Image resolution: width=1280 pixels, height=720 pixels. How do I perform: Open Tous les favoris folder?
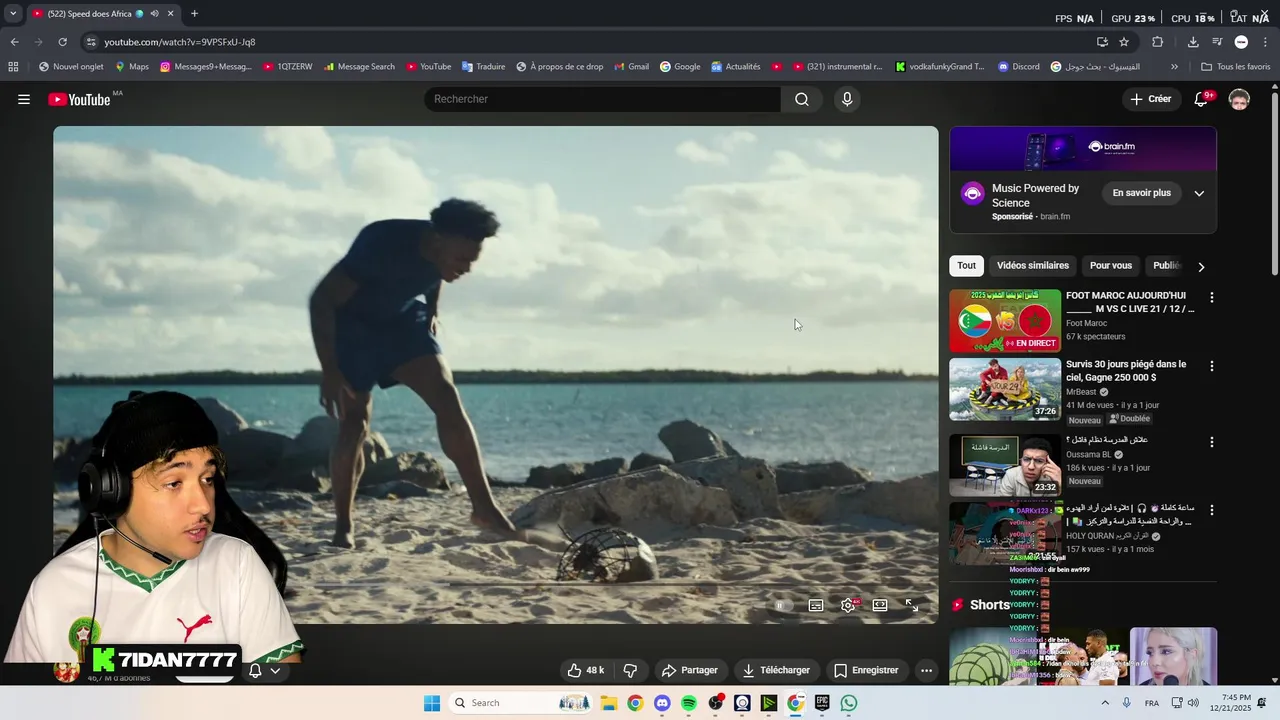pyautogui.click(x=1235, y=67)
